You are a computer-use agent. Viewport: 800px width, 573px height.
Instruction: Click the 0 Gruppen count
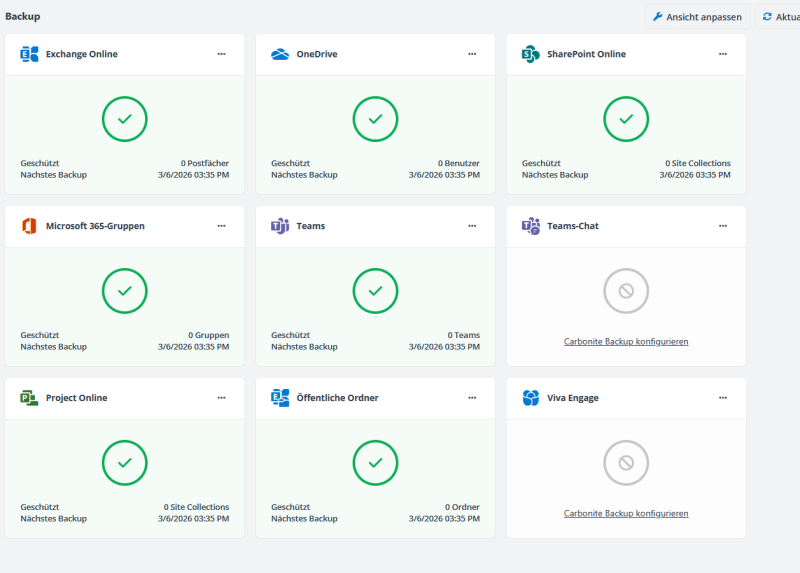[209, 335]
